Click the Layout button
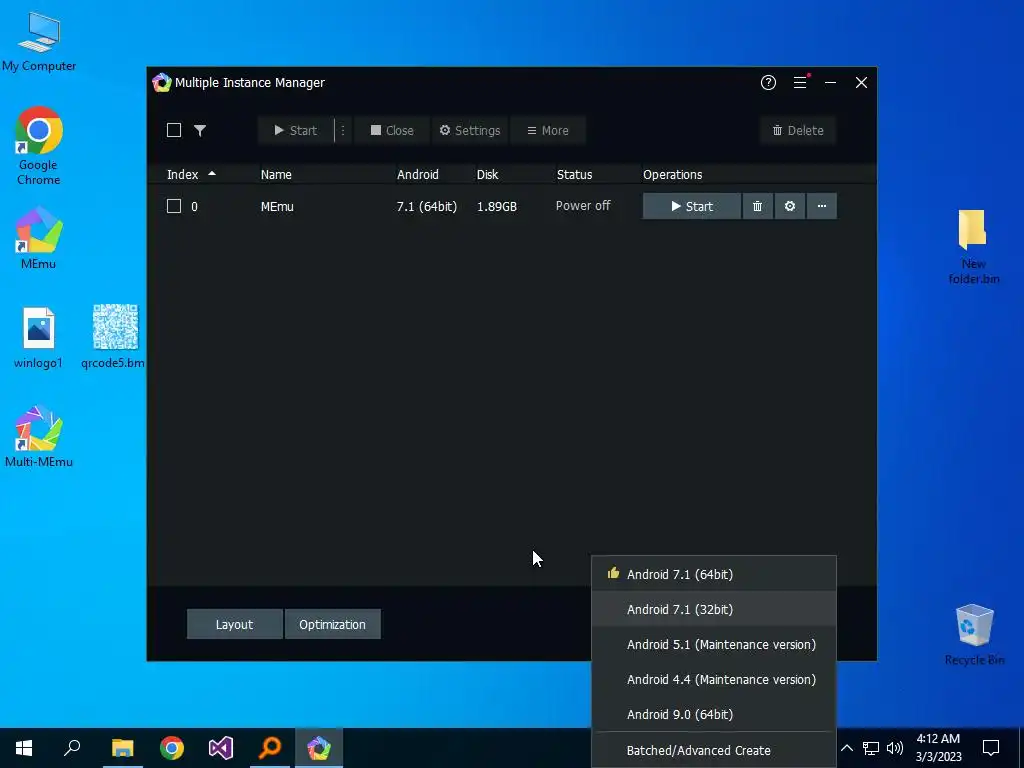 (234, 624)
